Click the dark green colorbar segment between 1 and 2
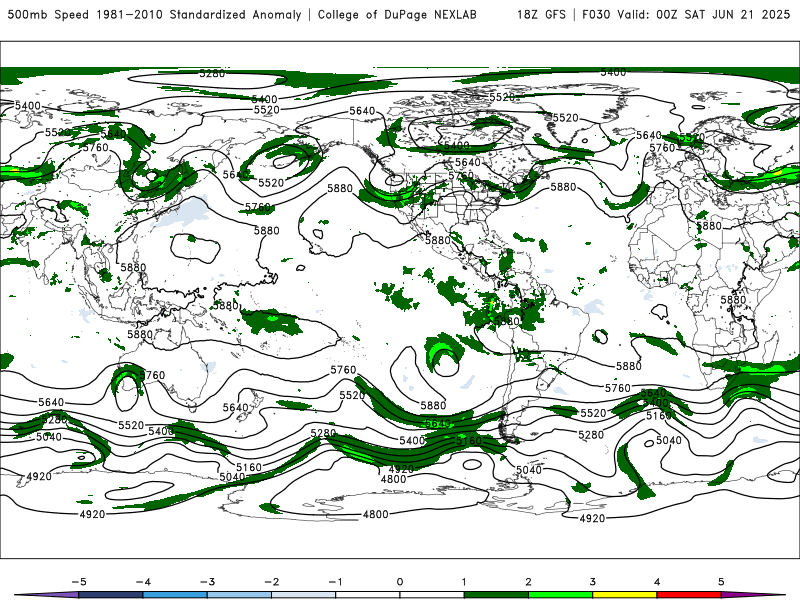The height and width of the screenshot is (600, 800). (496, 595)
